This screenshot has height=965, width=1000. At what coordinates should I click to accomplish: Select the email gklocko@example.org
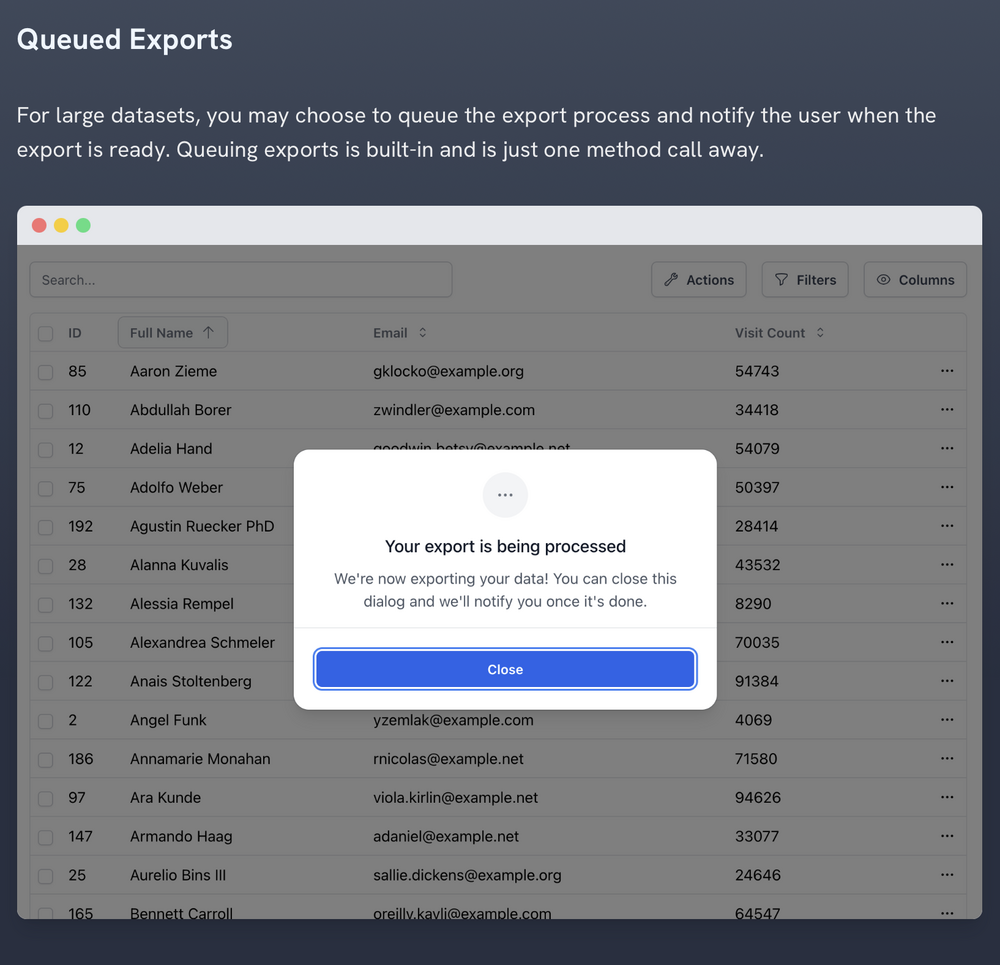(448, 371)
